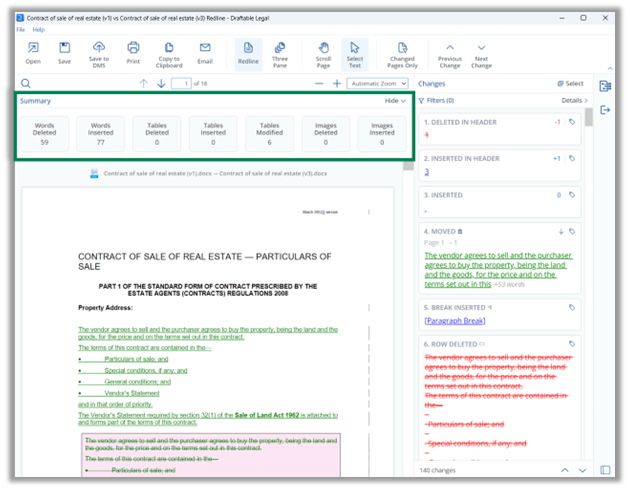Click the Details link in Changes

point(574,101)
